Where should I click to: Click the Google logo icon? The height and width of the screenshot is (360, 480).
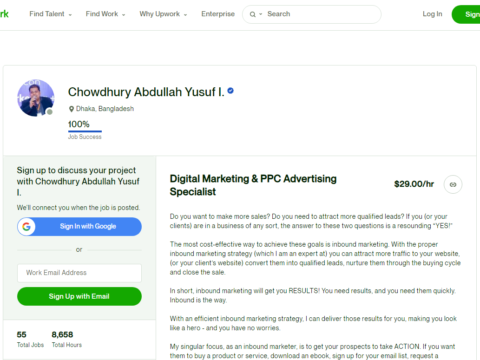[x=26, y=227]
